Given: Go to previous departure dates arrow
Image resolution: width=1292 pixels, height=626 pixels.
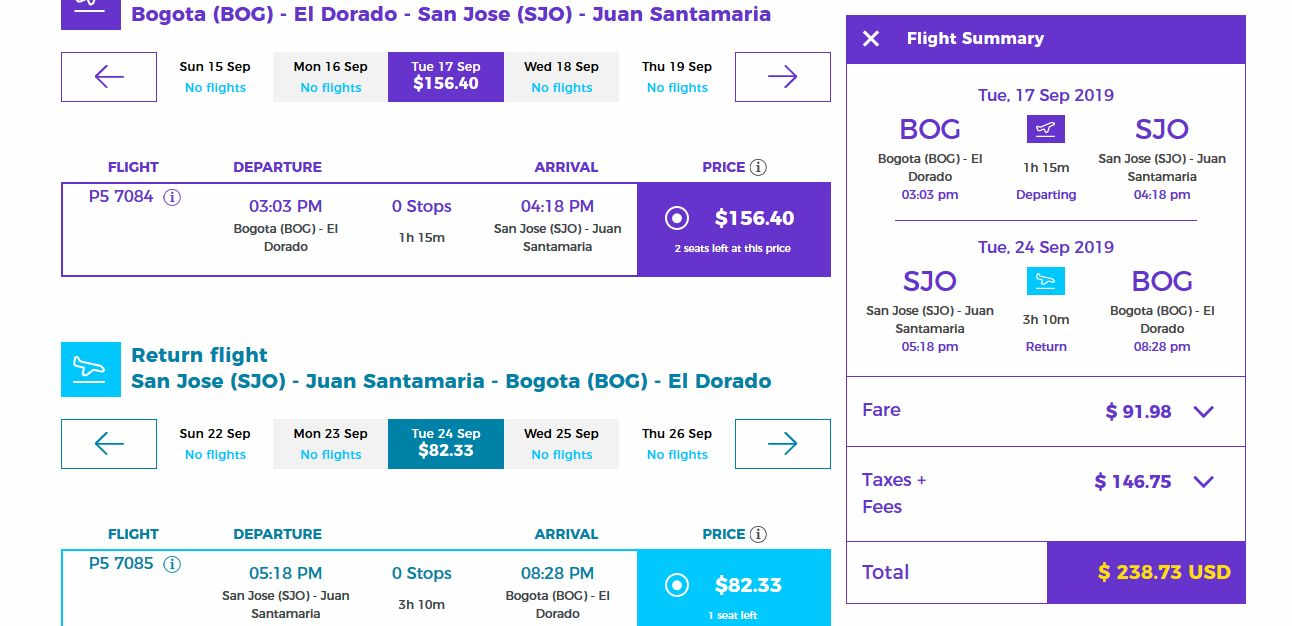Looking at the screenshot, I should tap(109, 77).
